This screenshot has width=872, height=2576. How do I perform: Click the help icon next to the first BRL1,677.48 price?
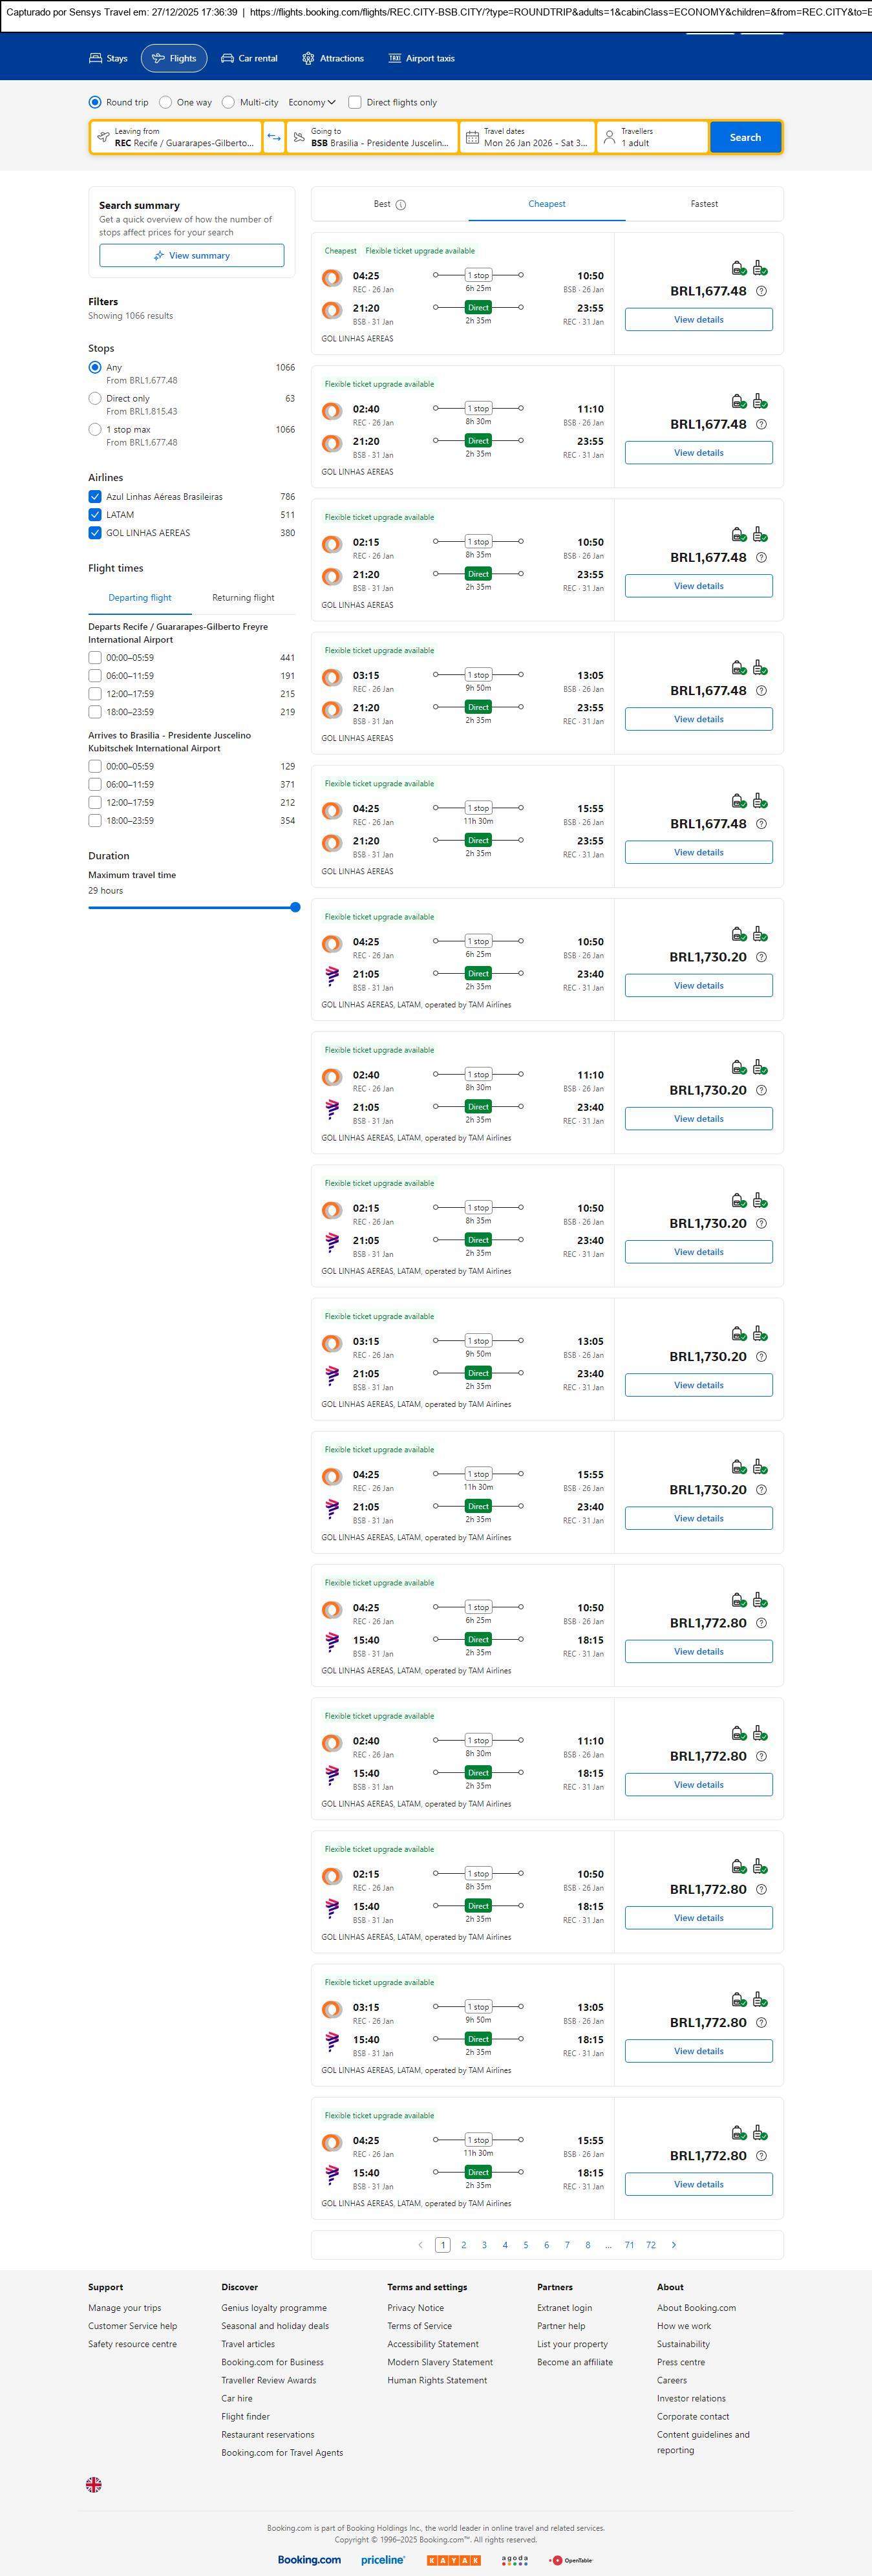(761, 291)
